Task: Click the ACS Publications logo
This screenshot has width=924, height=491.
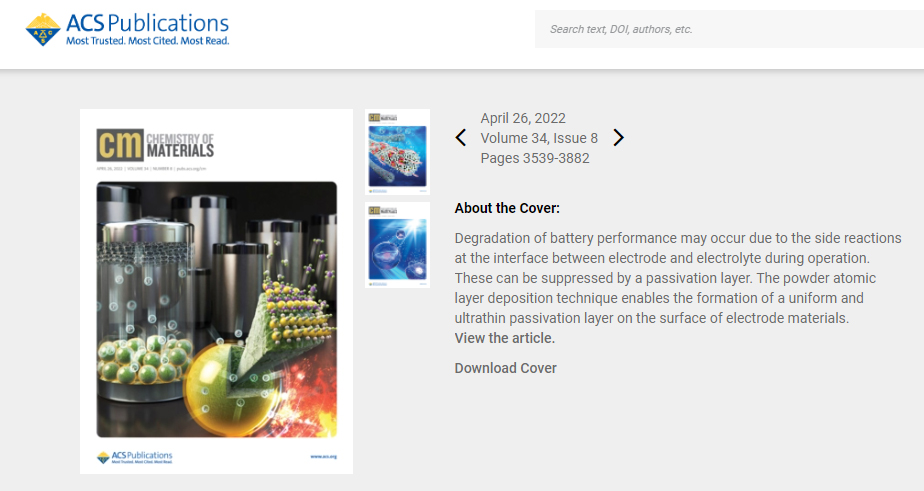Action: [x=127, y=29]
